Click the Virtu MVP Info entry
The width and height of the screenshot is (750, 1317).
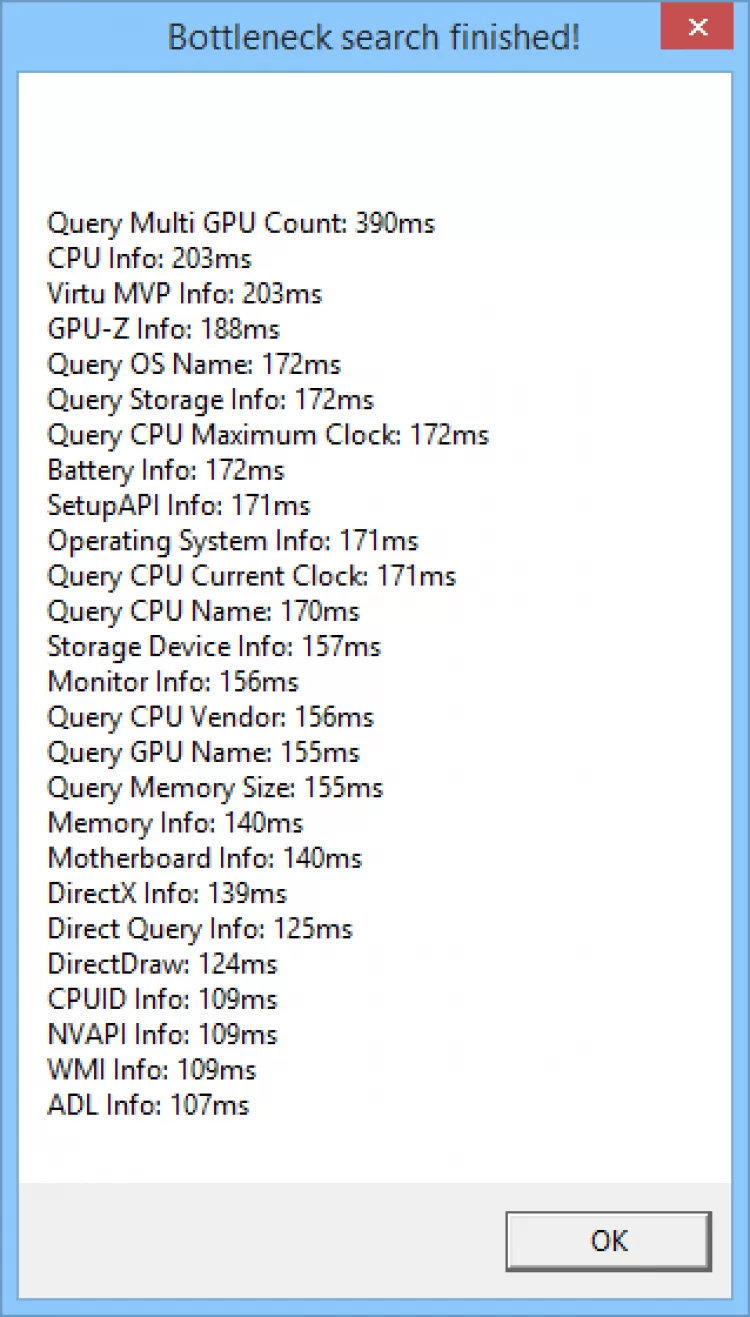(x=184, y=294)
